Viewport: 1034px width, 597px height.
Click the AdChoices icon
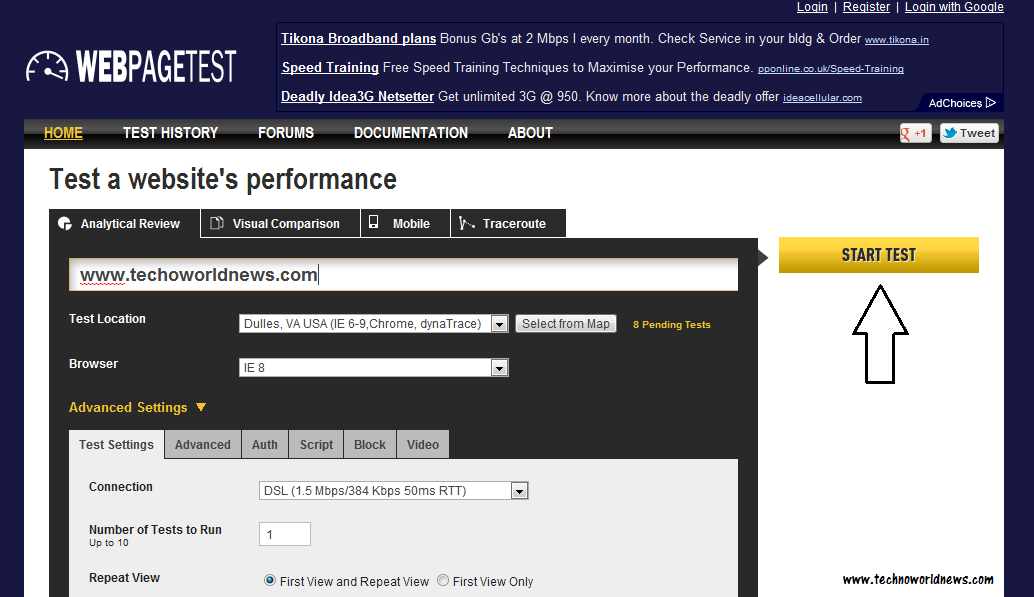click(x=988, y=102)
